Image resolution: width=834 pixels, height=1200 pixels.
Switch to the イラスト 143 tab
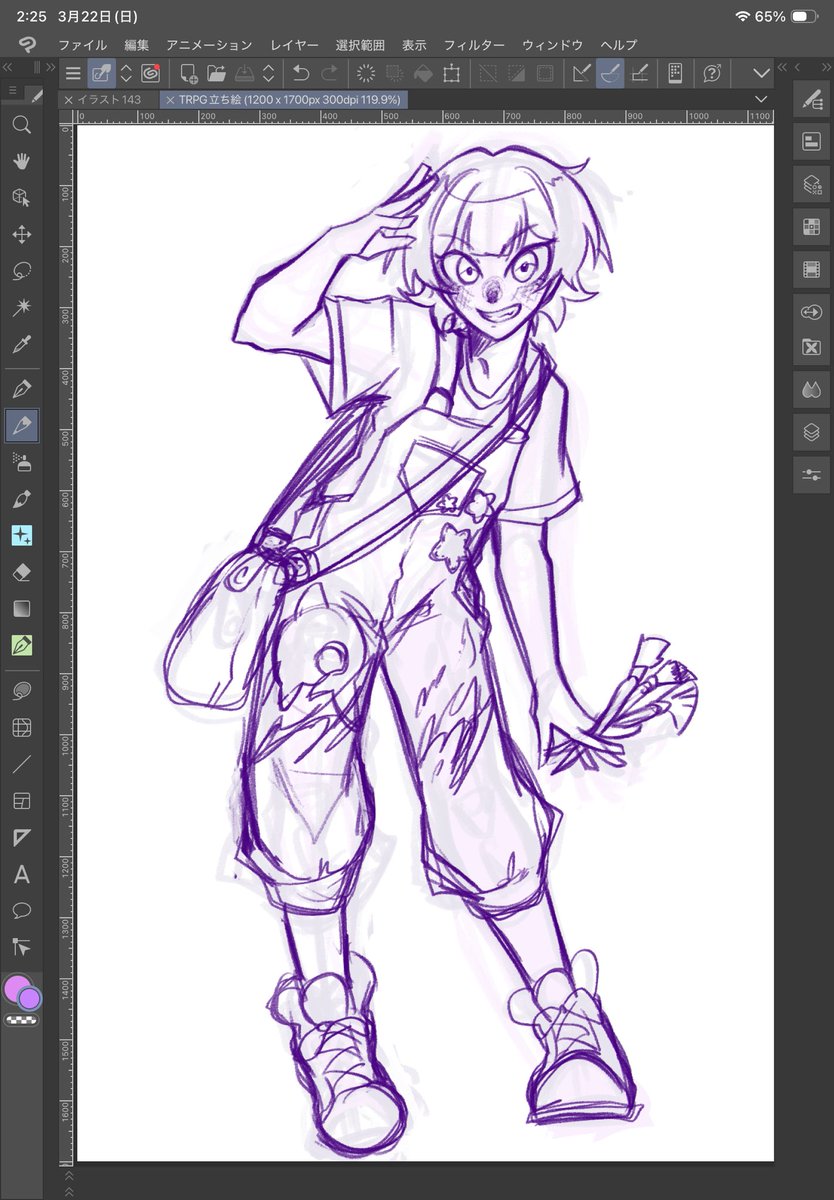109,100
